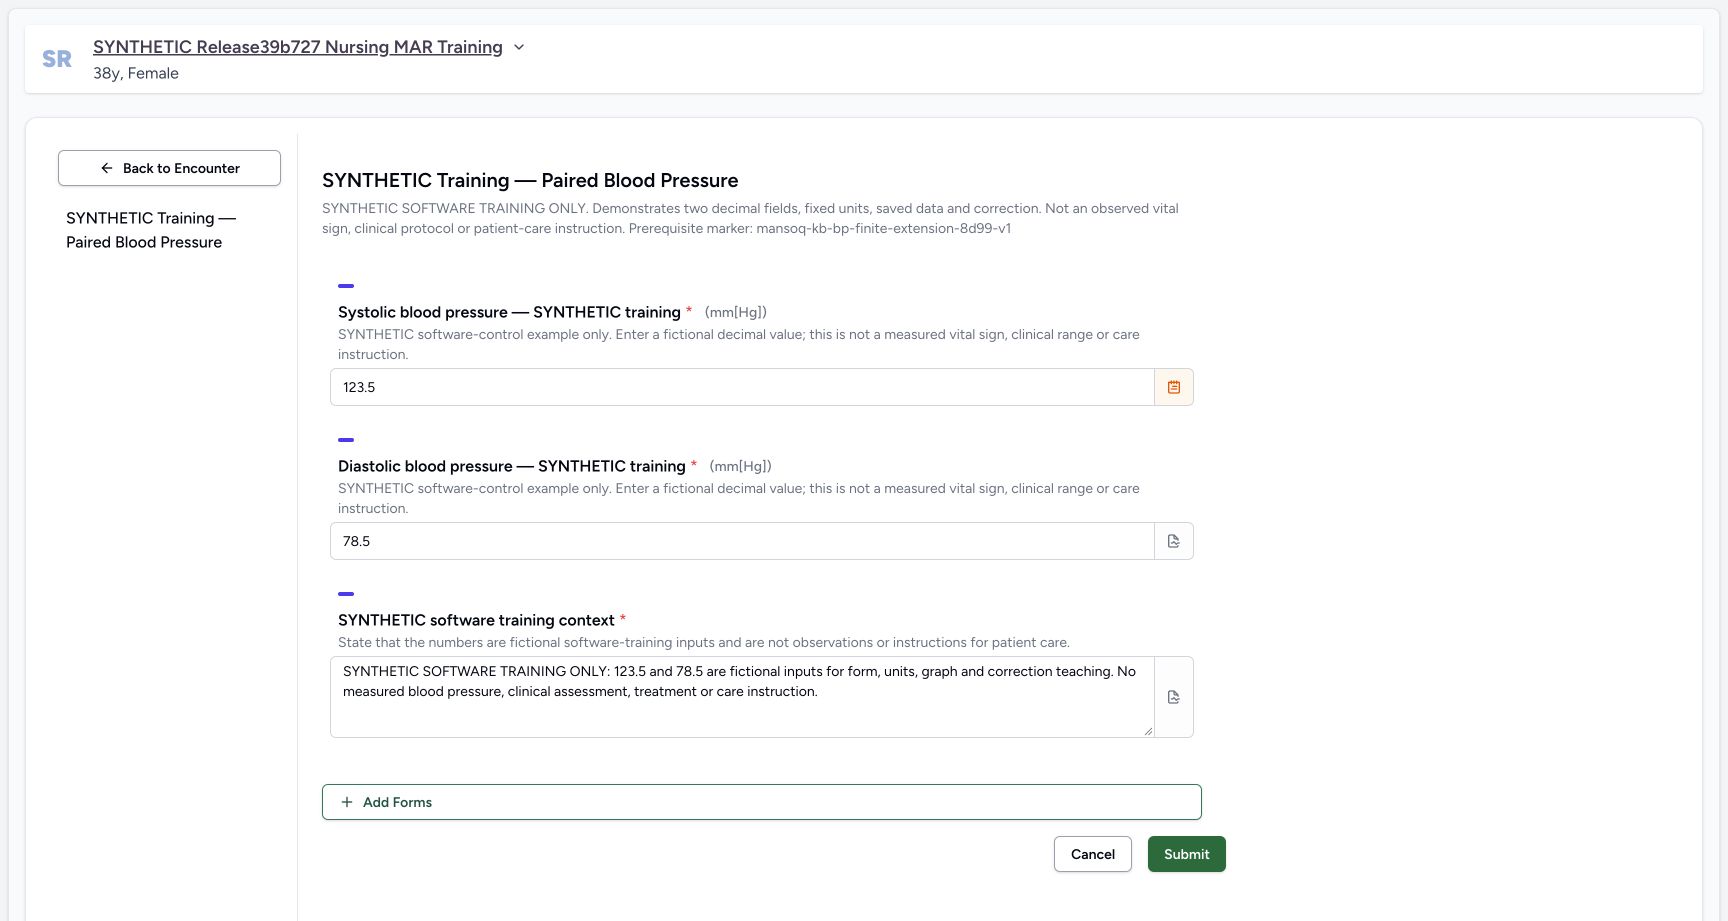Cancel the form
Viewport: 1728px width, 921px height.
click(x=1093, y=854)
